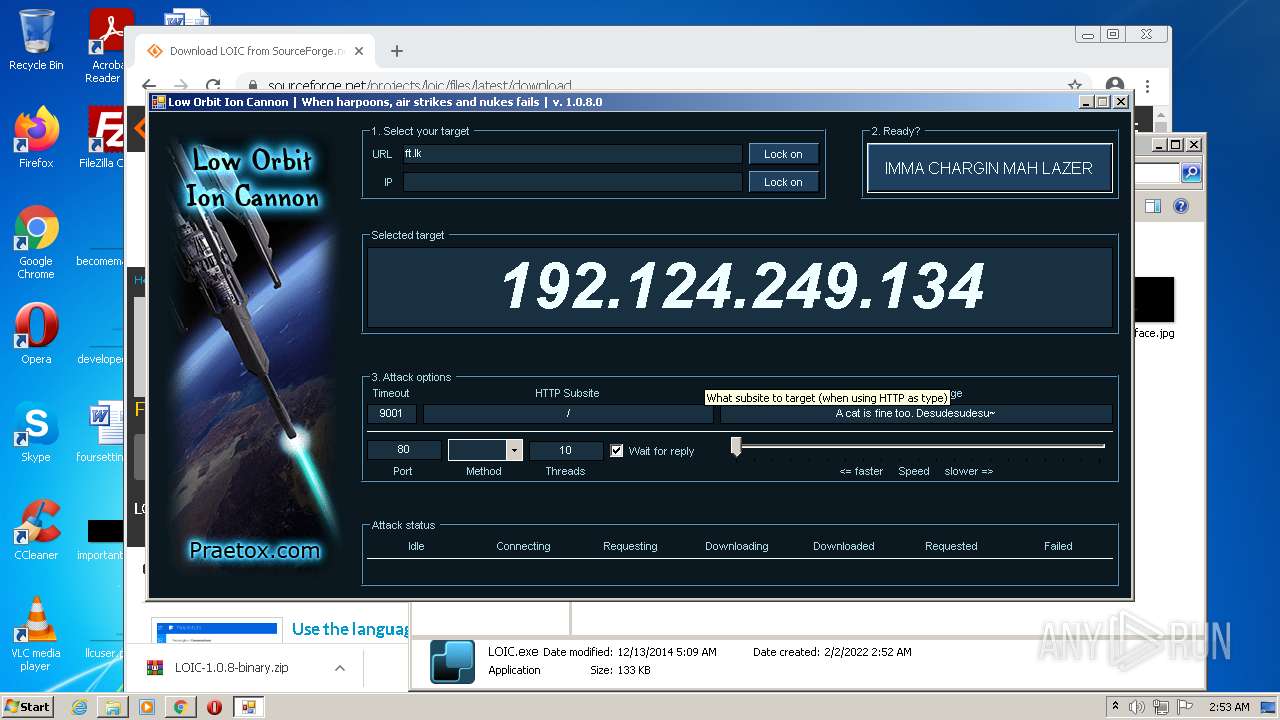
Task: Open Explorer help question-mark icon
Action: click(x=1181, y=206)
